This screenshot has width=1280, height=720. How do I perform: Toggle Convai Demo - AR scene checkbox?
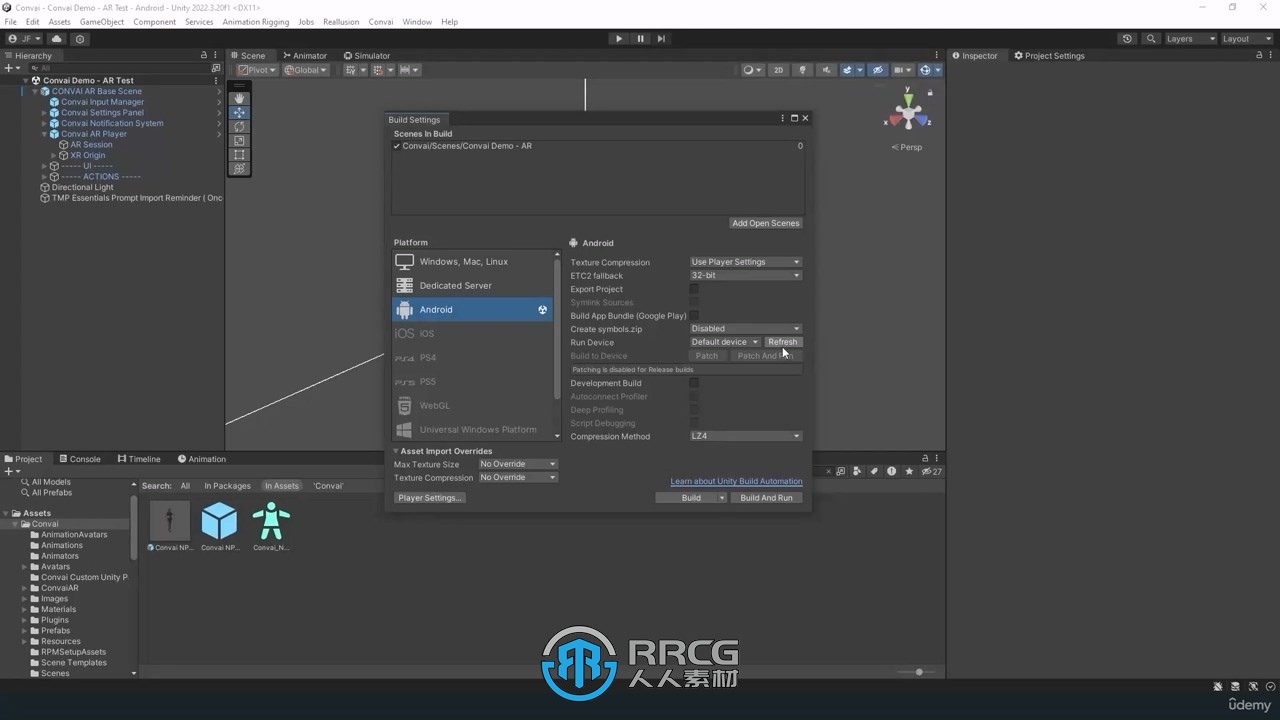(397, 146)
